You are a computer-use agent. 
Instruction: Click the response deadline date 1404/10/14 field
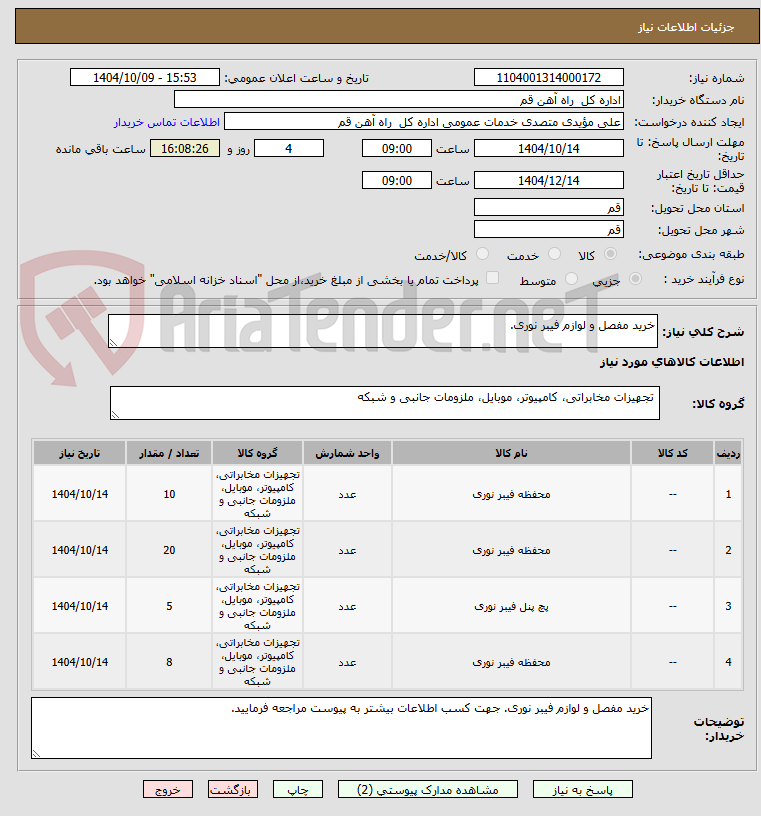[549, 149]
